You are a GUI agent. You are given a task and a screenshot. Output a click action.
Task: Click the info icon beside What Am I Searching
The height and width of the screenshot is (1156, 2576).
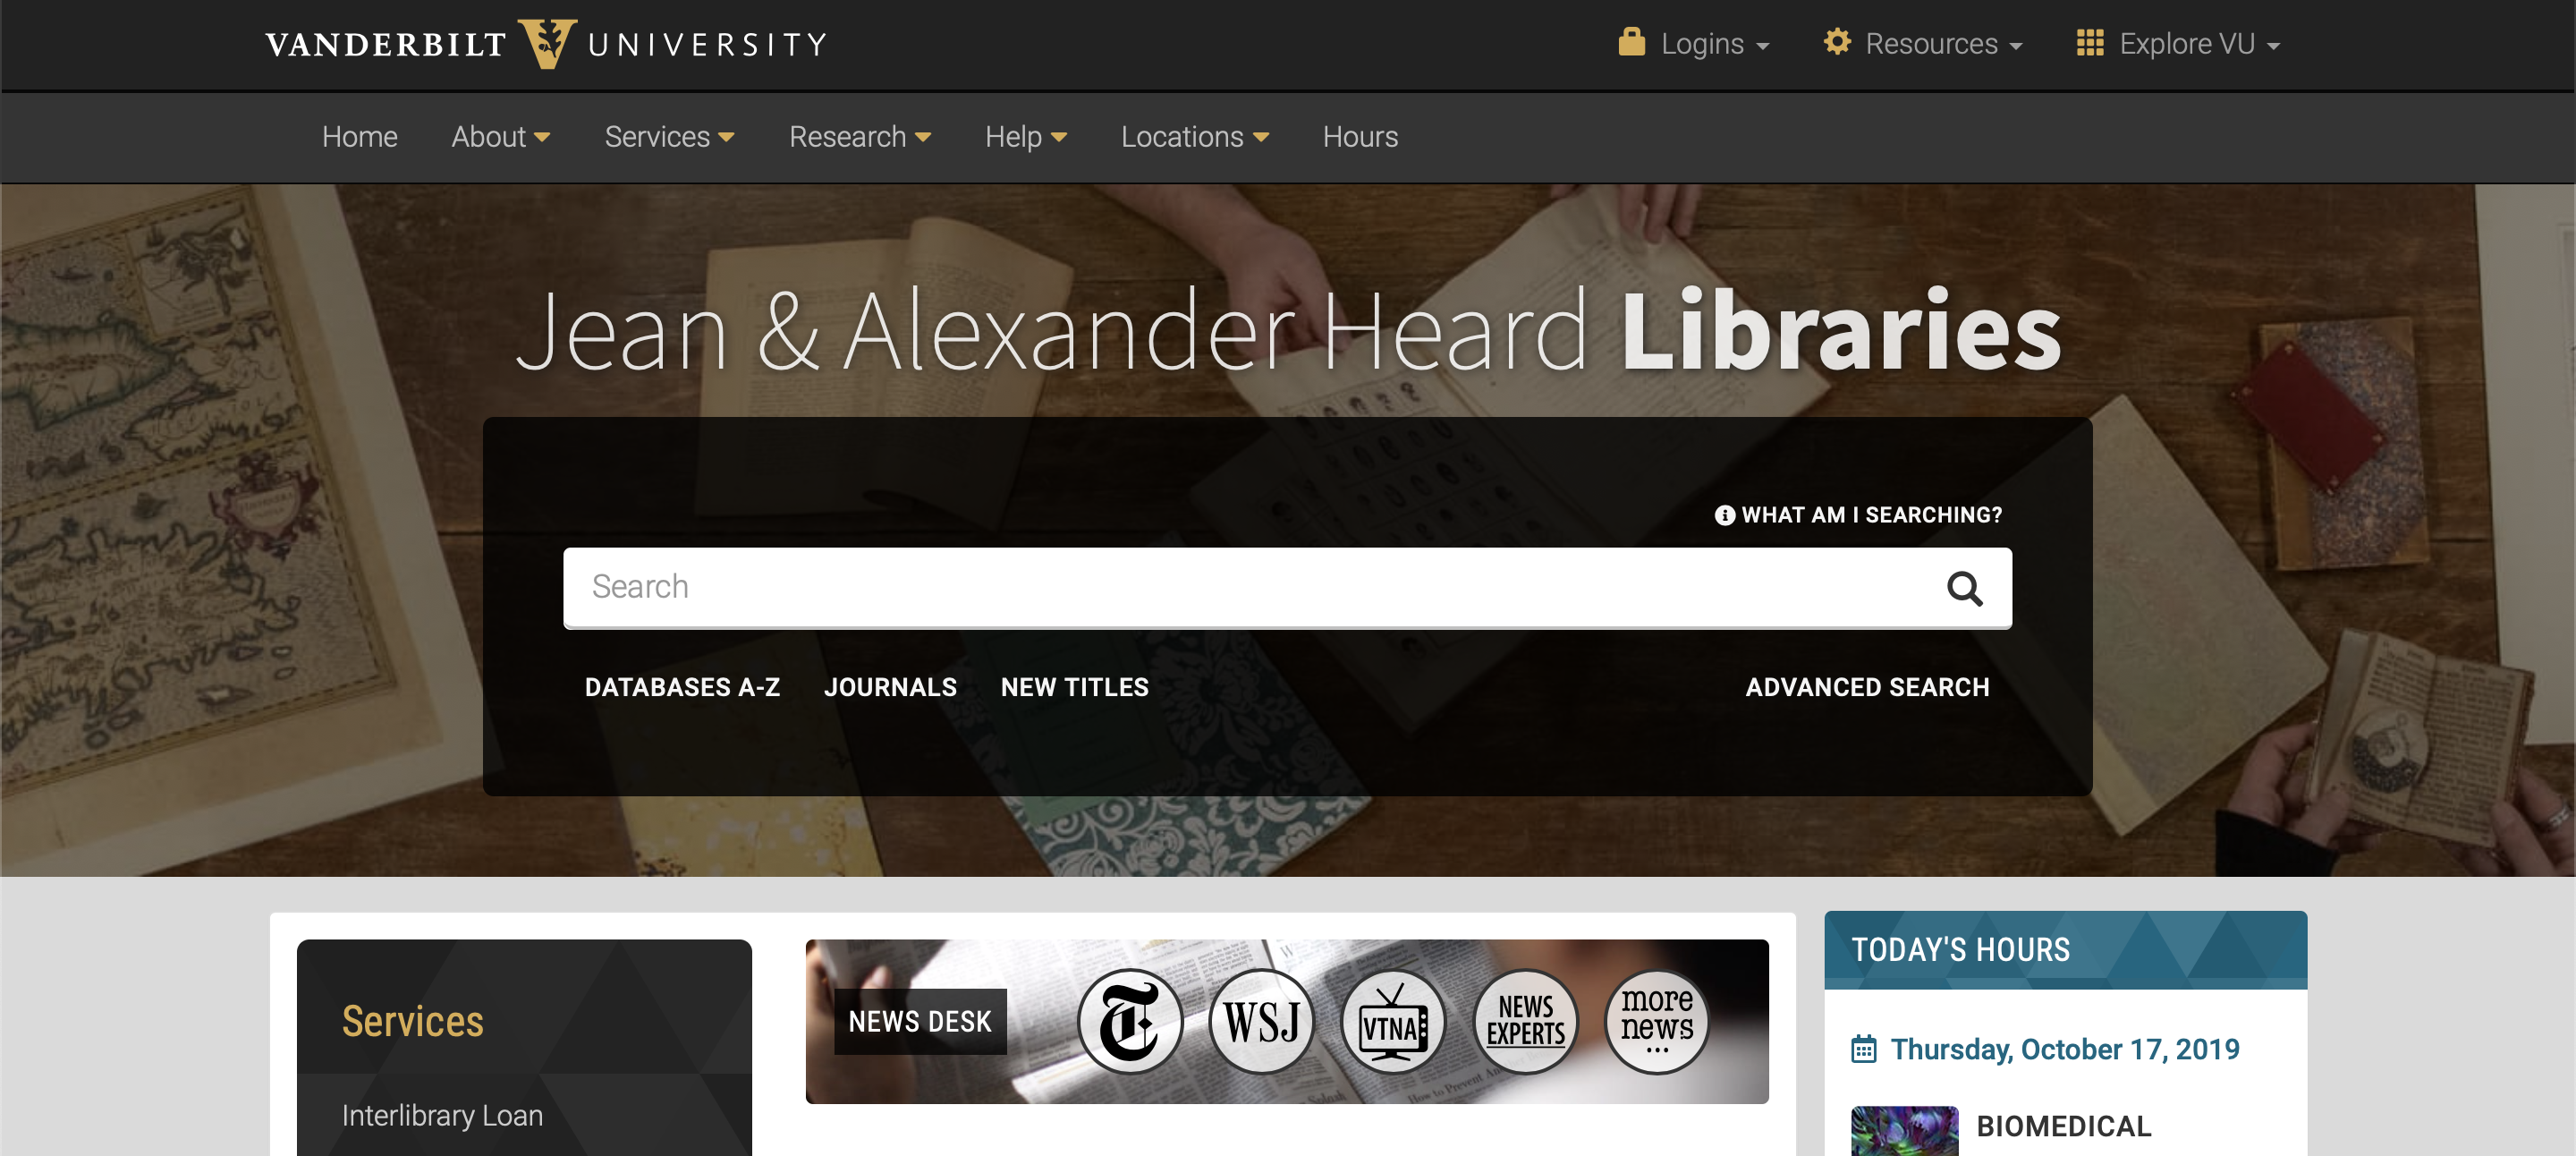point(1724,515)
